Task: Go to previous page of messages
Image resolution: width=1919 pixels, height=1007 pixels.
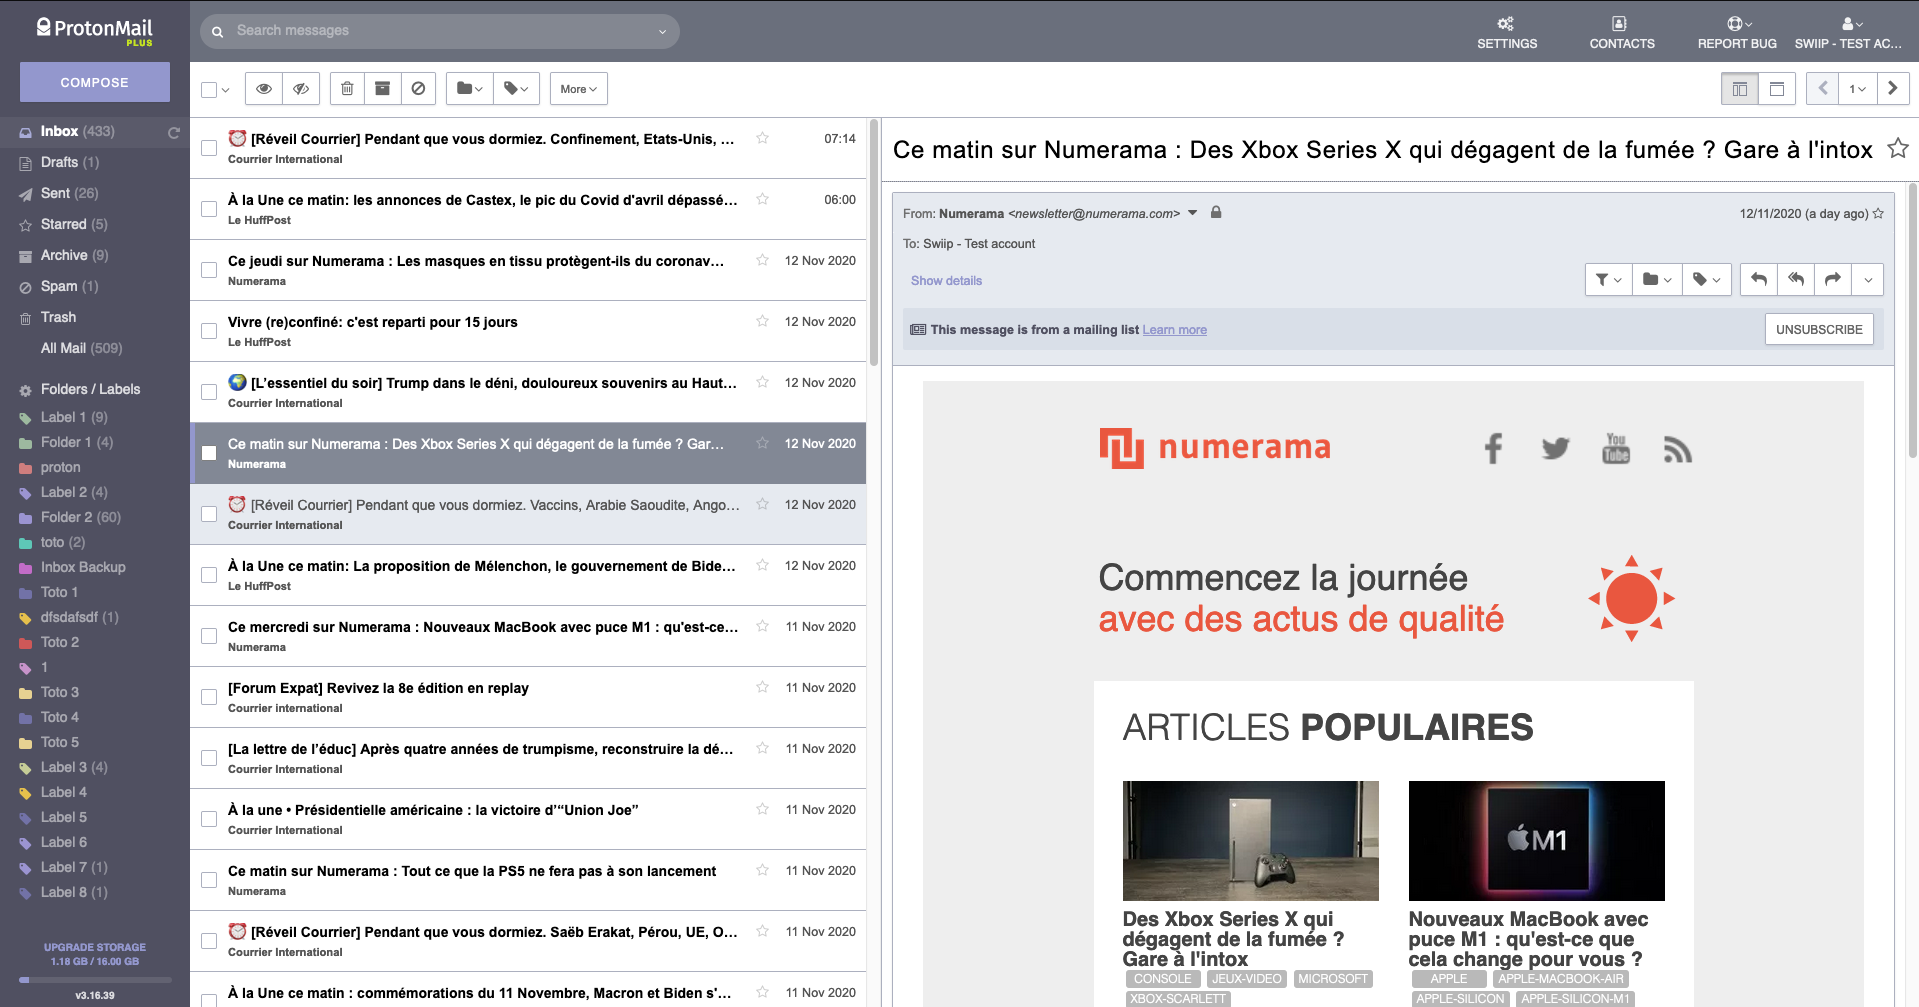Action: pos(1822,88)
